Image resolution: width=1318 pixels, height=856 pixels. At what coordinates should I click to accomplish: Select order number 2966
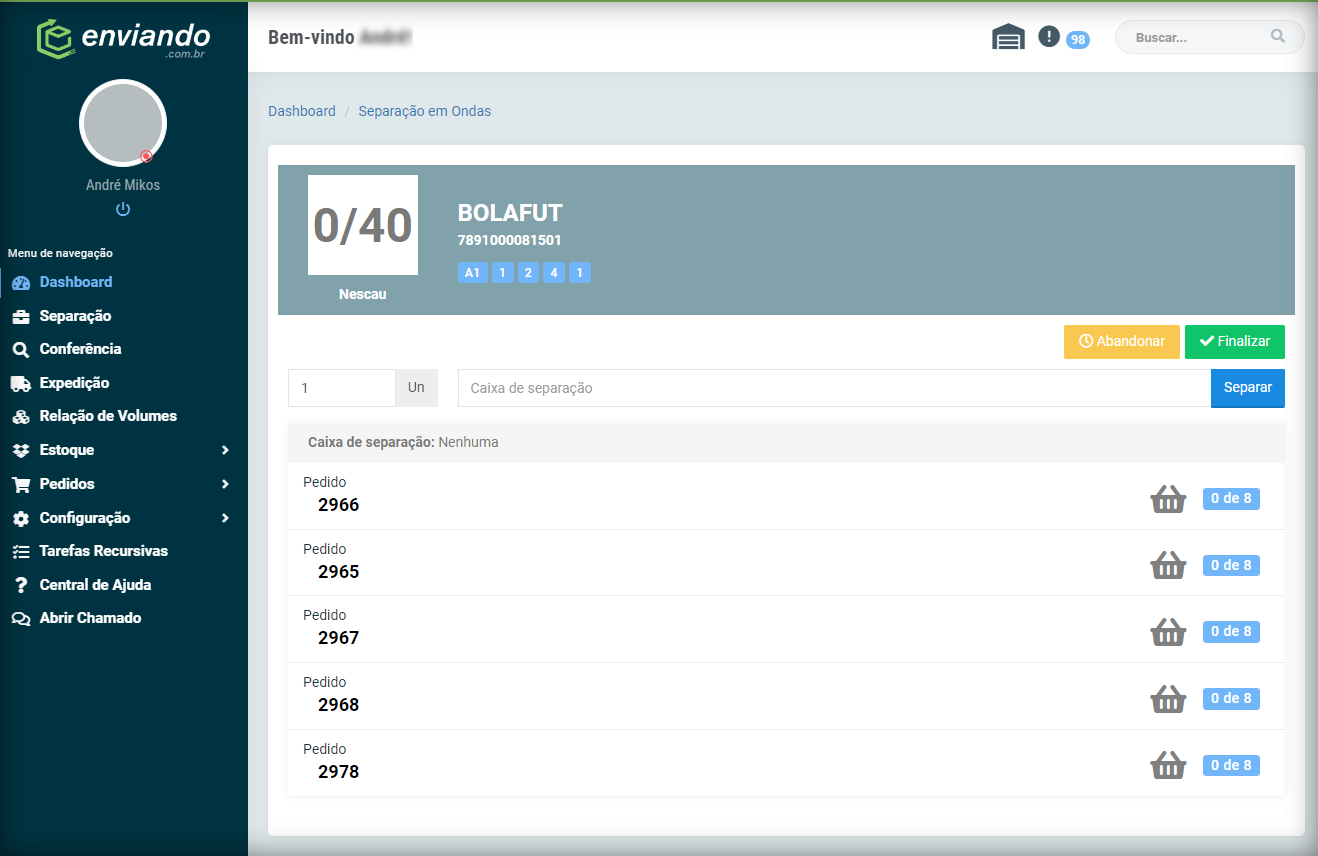pos(338,505)
